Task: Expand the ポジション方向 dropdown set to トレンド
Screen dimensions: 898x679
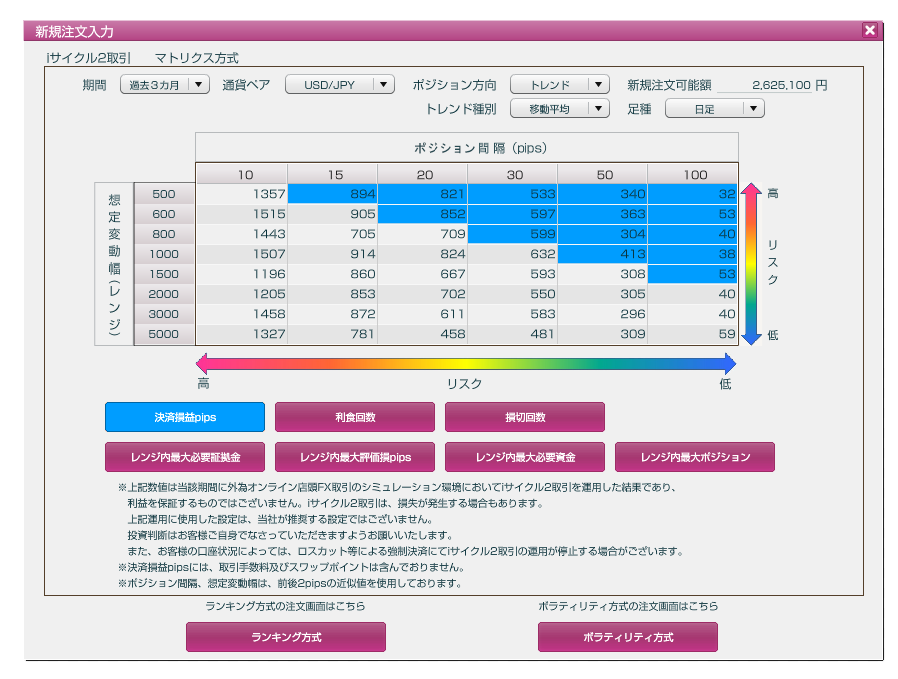Action: click(560, 85)
